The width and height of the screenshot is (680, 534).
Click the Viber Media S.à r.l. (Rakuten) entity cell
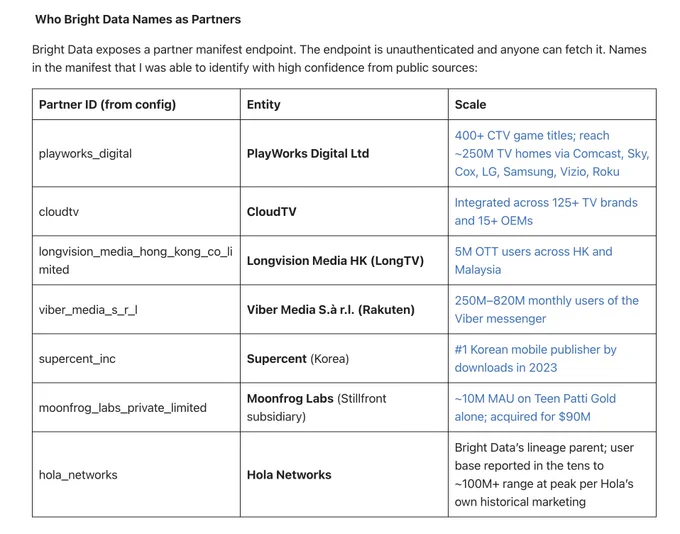[x=344, y=310]
